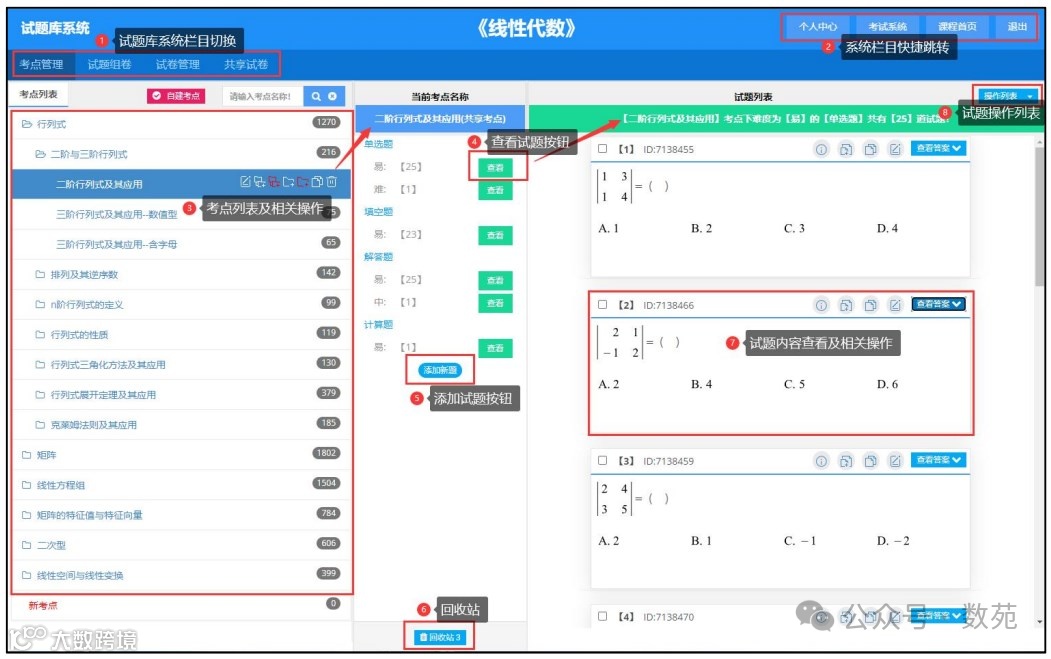This screenshot has height=659, width=1051.
Task: Click edit icon for question ID:7138466
Action: click(x=895, y=306)
